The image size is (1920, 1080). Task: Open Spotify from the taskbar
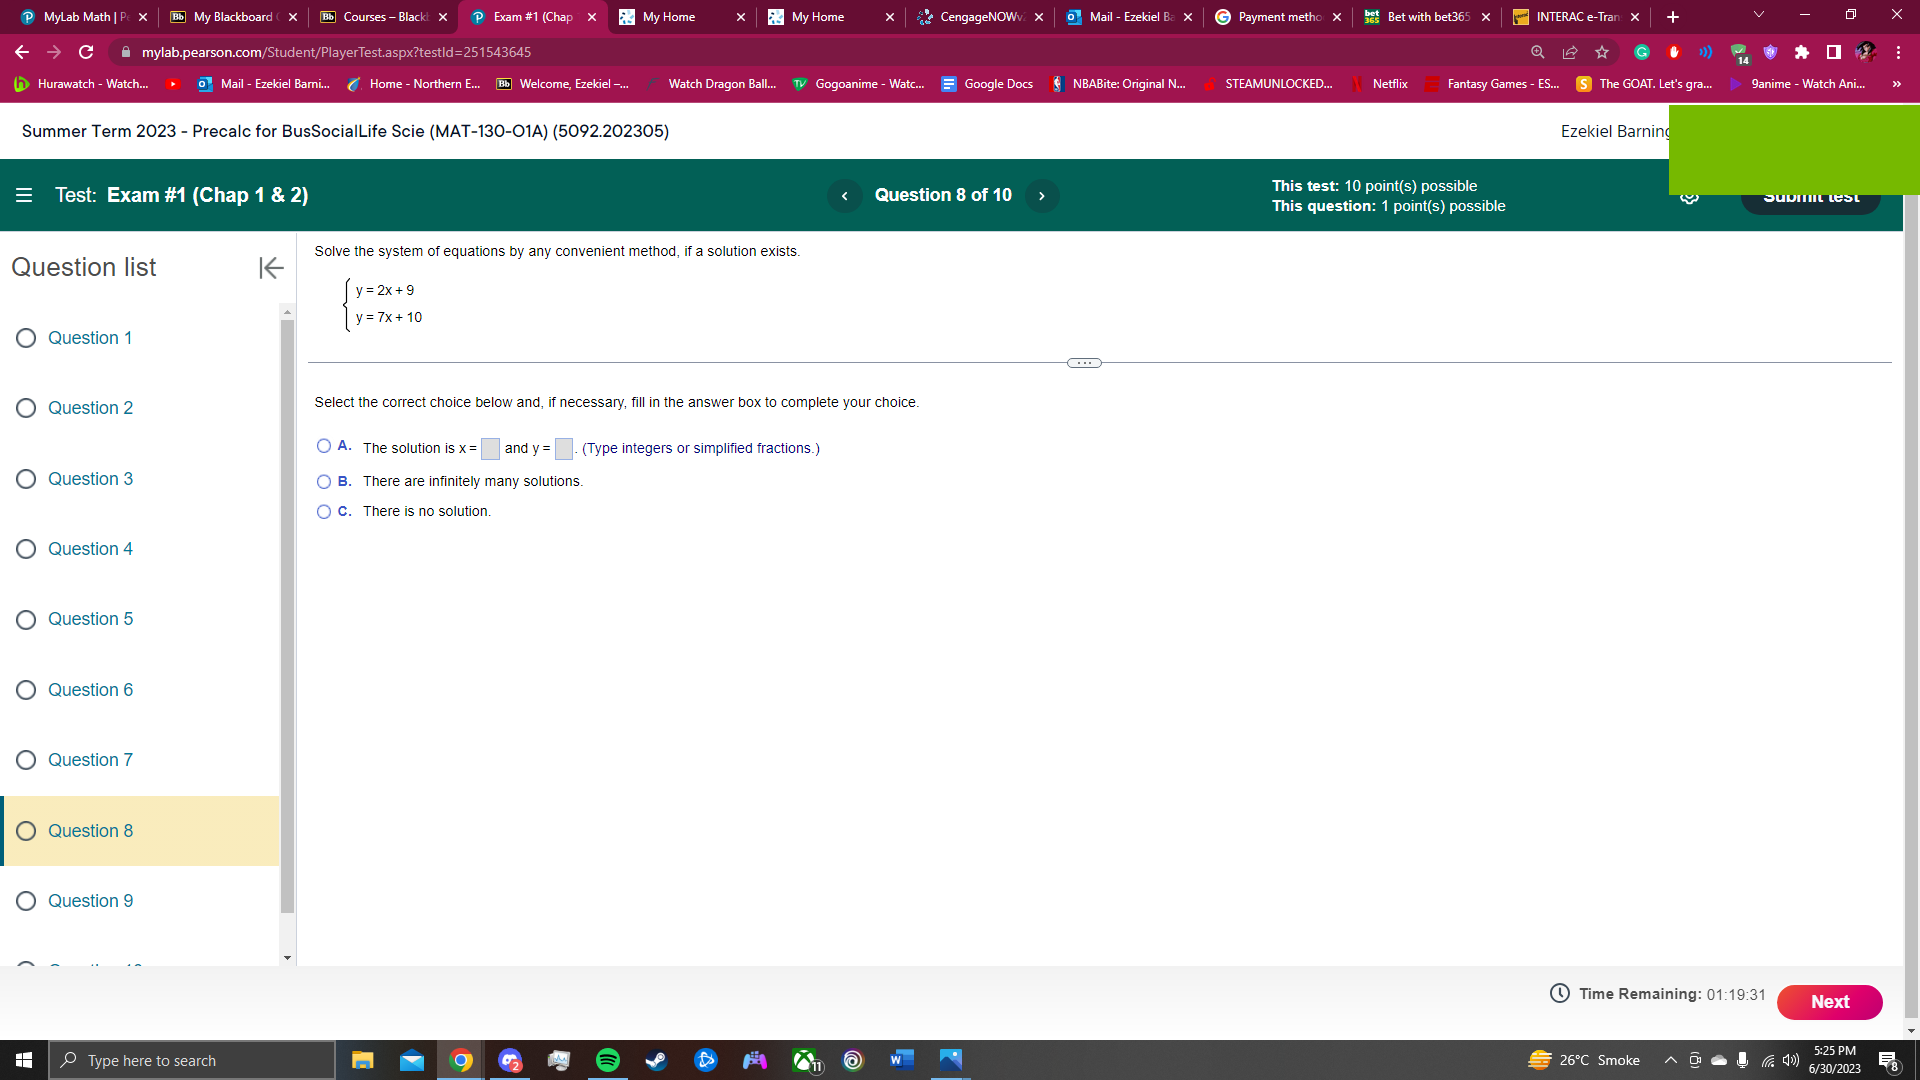click(x=607, y=1060)
